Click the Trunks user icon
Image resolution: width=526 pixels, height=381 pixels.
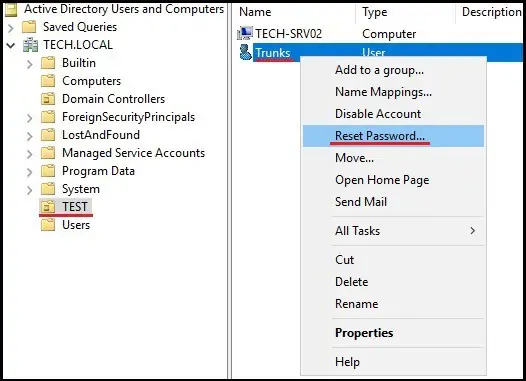[245, 52]
